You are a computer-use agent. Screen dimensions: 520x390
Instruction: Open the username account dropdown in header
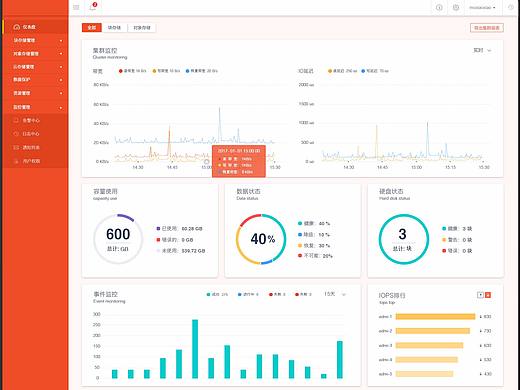click(482, 7)
